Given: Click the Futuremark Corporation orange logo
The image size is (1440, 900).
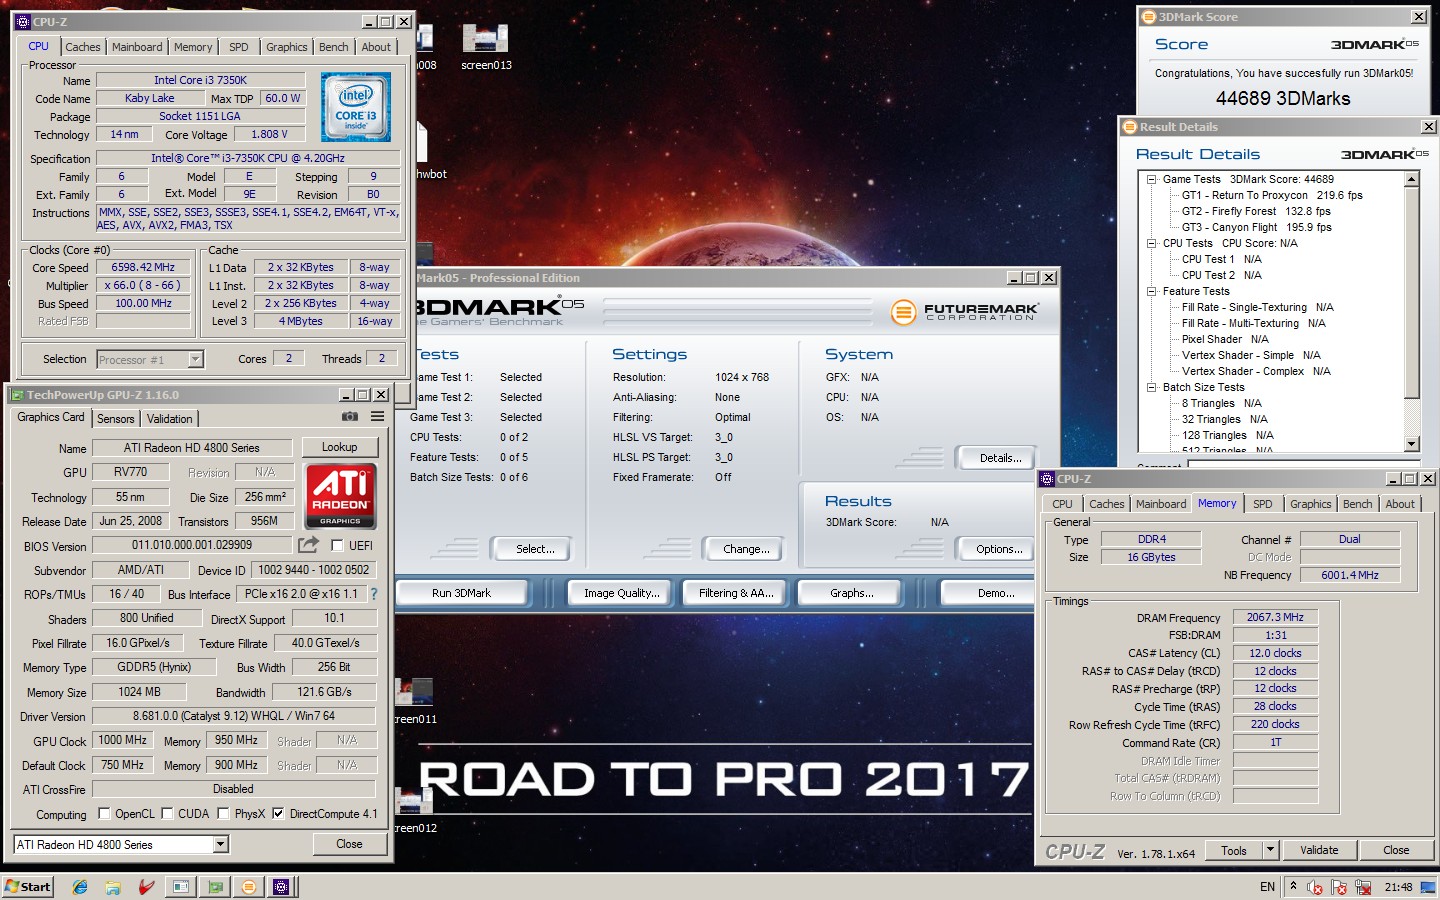Looking at the screenshot, I should coord(903,312).
